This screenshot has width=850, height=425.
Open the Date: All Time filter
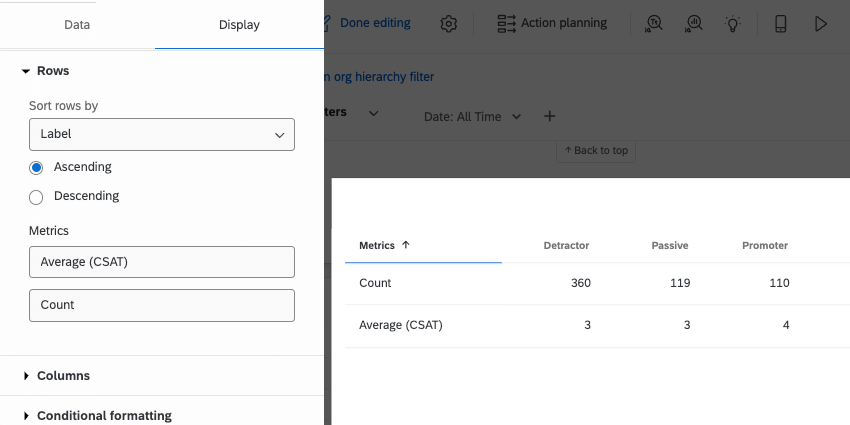coord(472,116)
